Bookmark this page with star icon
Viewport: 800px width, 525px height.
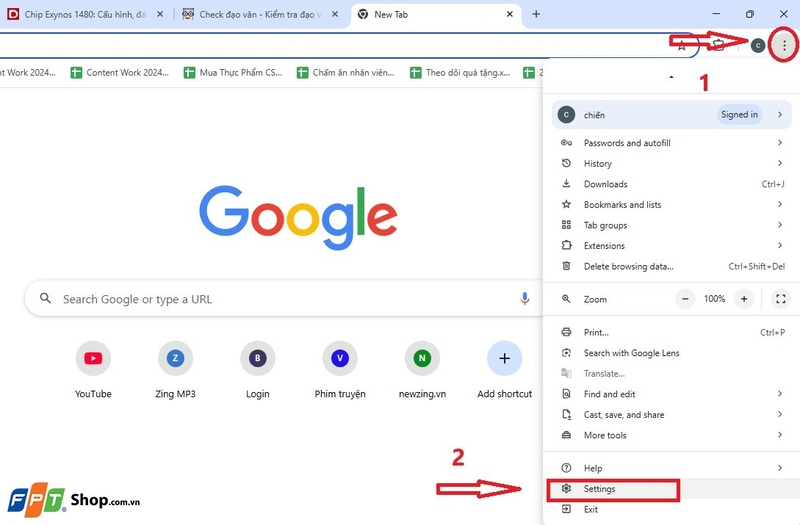[682, 46]
